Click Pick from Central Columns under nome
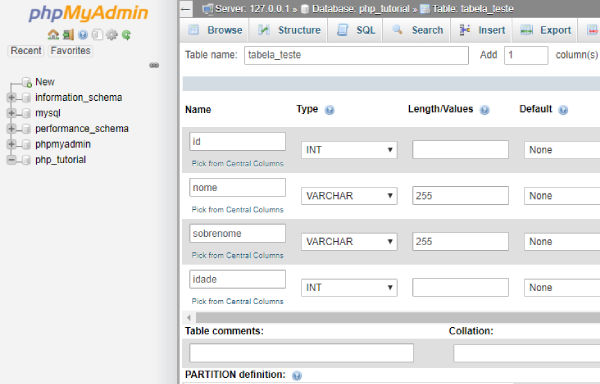 [x=237, y=210]
